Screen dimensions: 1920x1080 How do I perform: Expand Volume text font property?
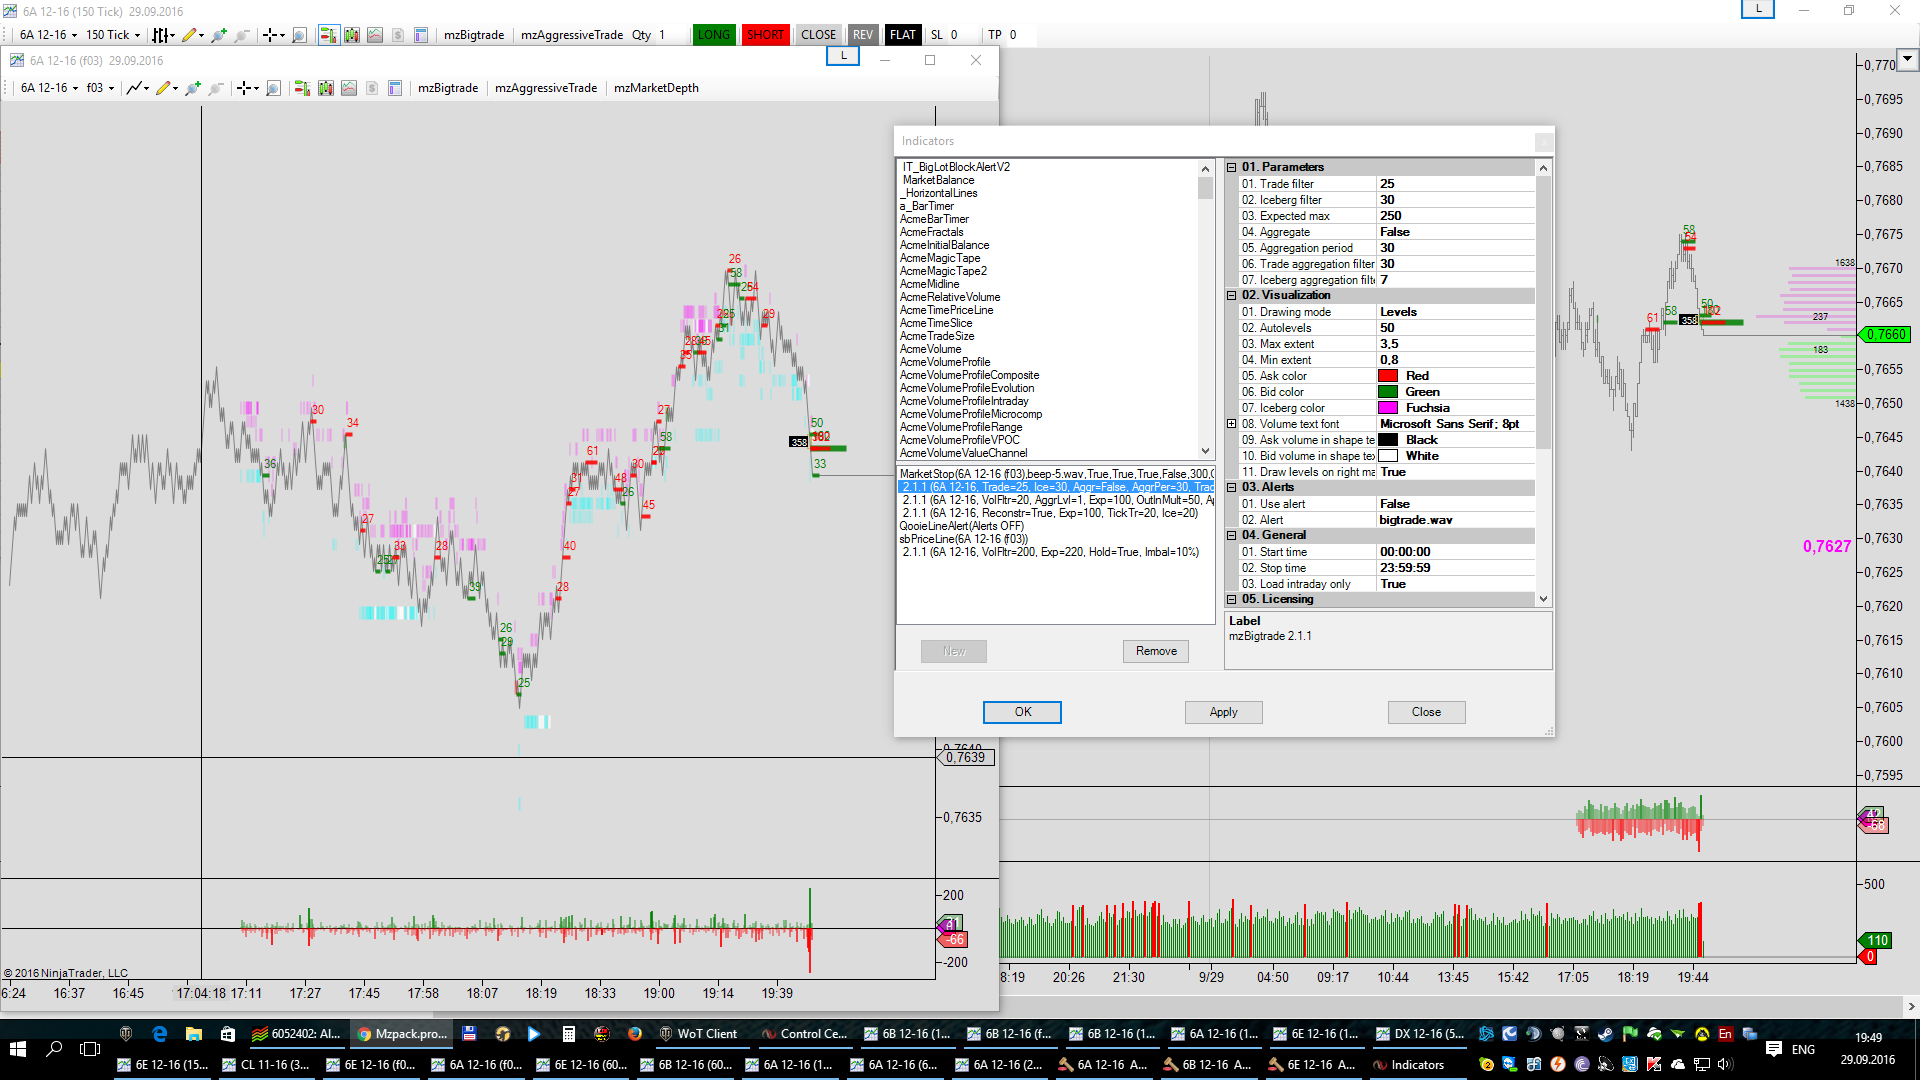click(x=1232, y=424)
